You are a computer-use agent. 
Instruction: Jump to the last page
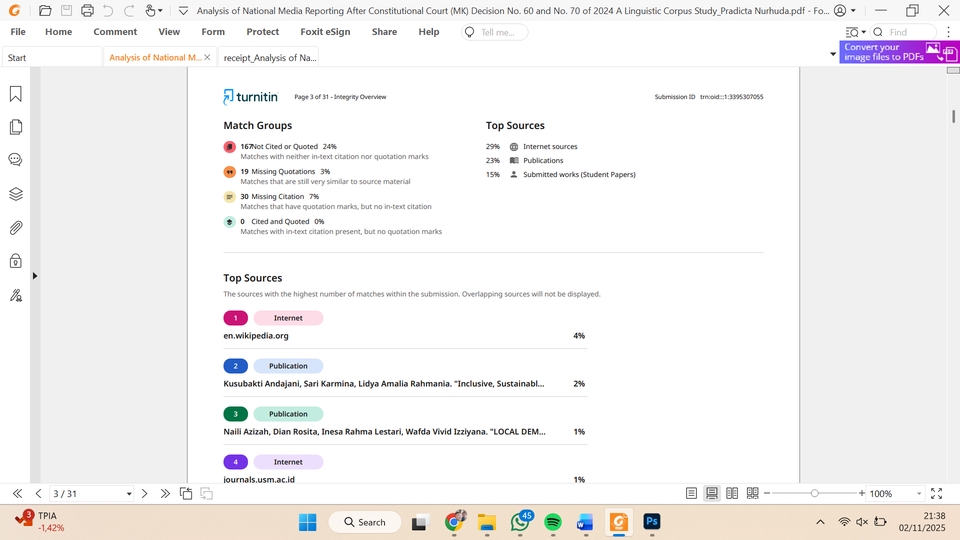pos(165,494)
